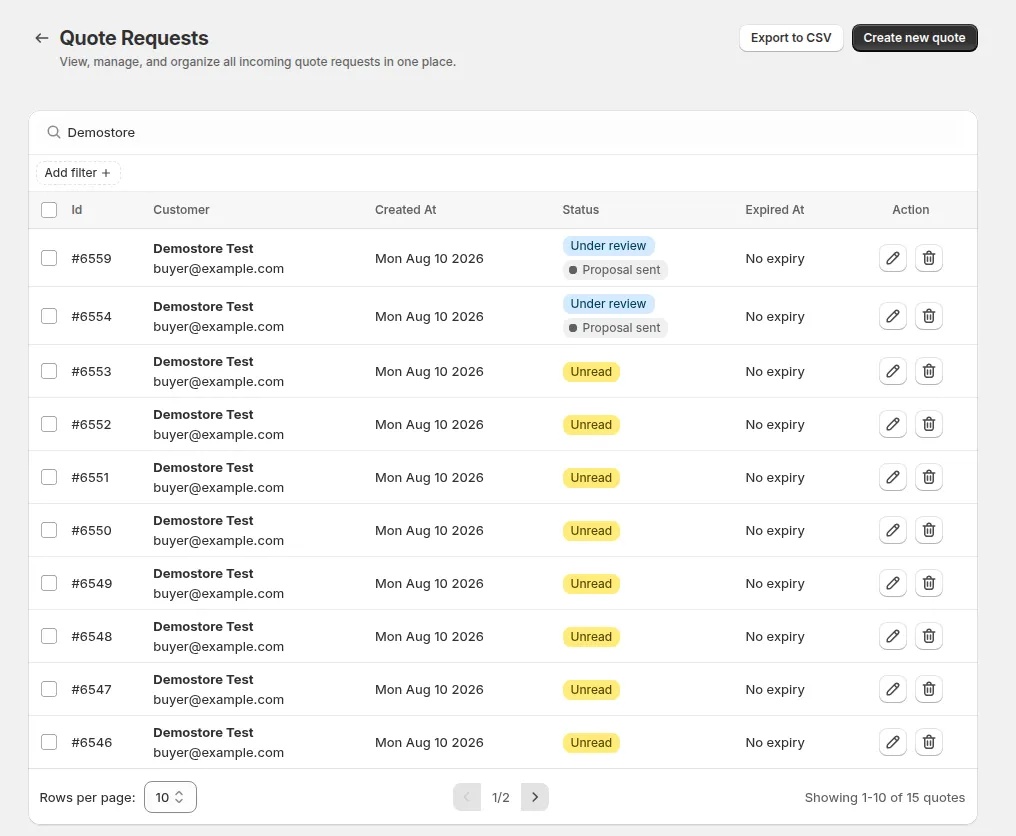The image size is (1016, 836).
Task: Delete quote #6554 with the trash icon
Action: (929, 316)
